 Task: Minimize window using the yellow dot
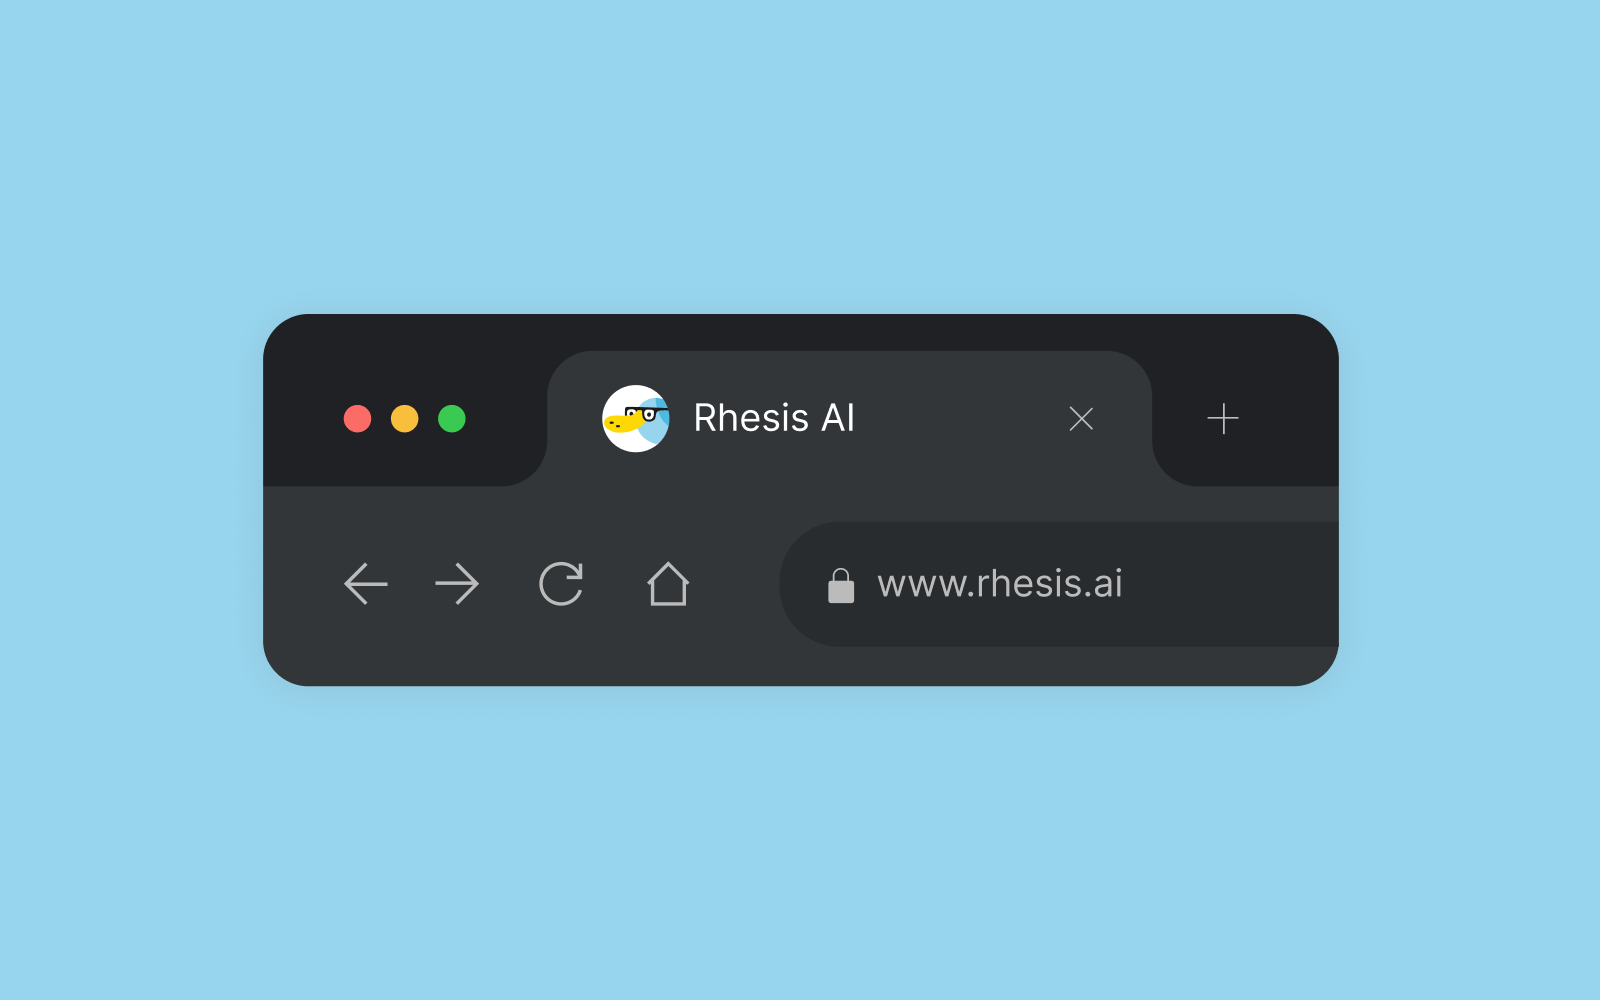(x=404, y=418)
